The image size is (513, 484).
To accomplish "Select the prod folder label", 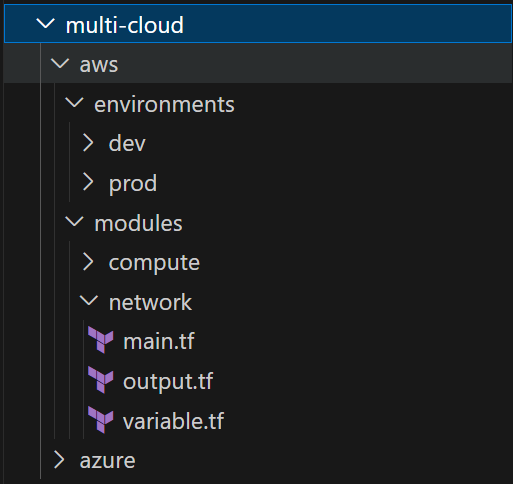I will pyautogui.click(x=133, y=184).
